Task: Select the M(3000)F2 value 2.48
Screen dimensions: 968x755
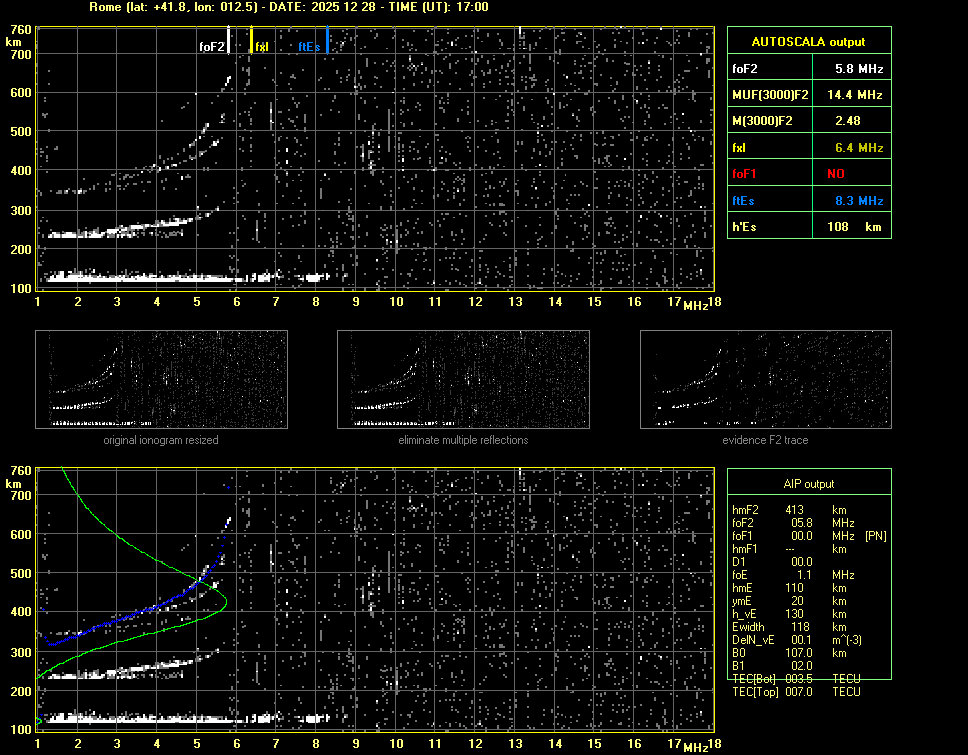Action: 848,121
